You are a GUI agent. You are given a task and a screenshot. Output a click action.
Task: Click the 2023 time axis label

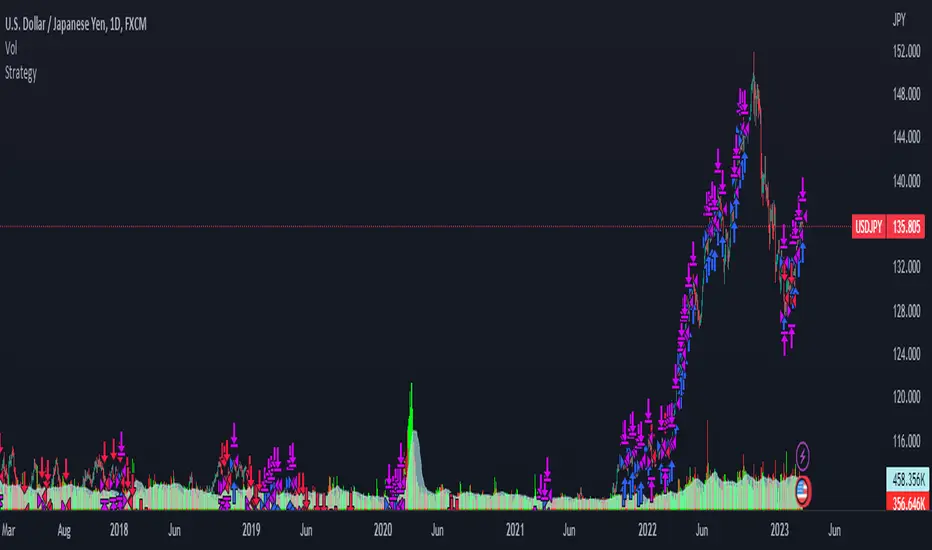[x=779, y=530]
